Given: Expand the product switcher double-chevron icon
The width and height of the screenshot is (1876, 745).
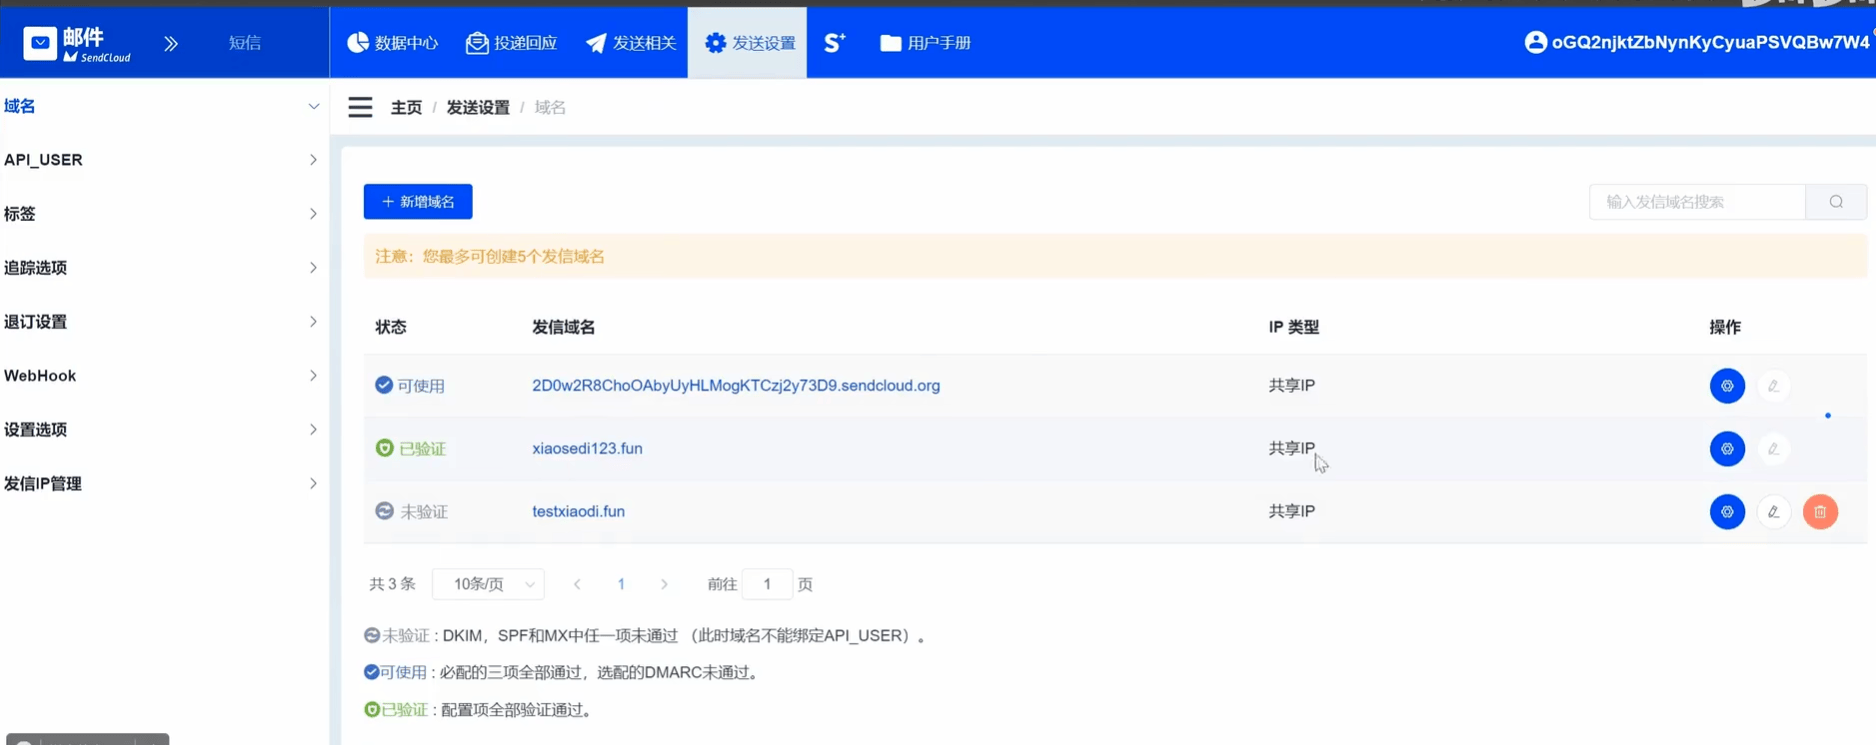Looking at the screenshot, I should 171,43.
